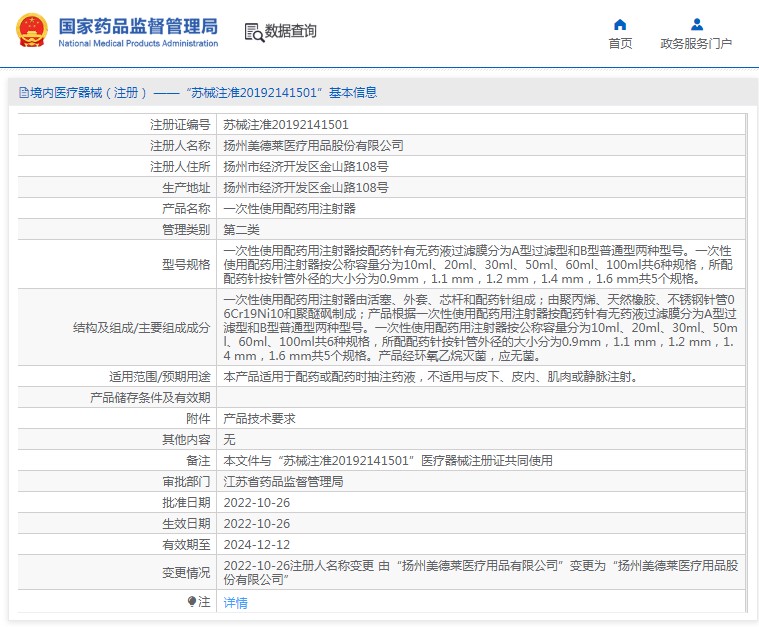Viewport: 759px width, 627px height.
Task: Click the 政务服务门户 monitor icon
Action: tap(696, 24)
